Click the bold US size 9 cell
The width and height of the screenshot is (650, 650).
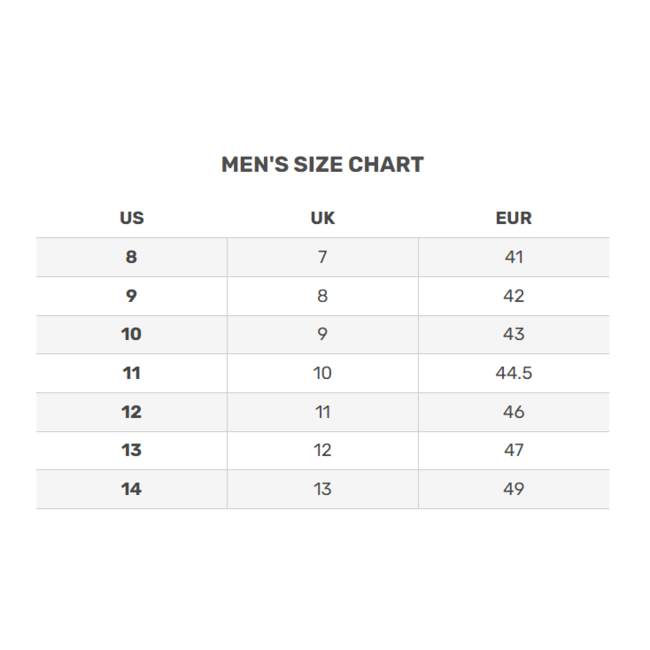click(131, 296)
